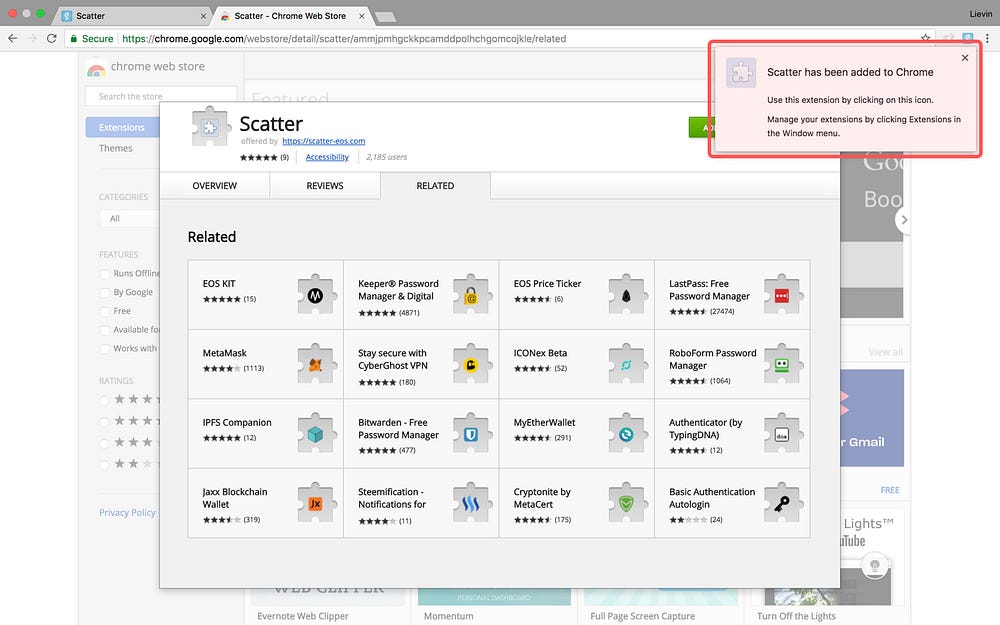The image size is (1000, 625).
Task: Open the Cryptonite by MetaCert shield icon
Action: tap(627, 503)
